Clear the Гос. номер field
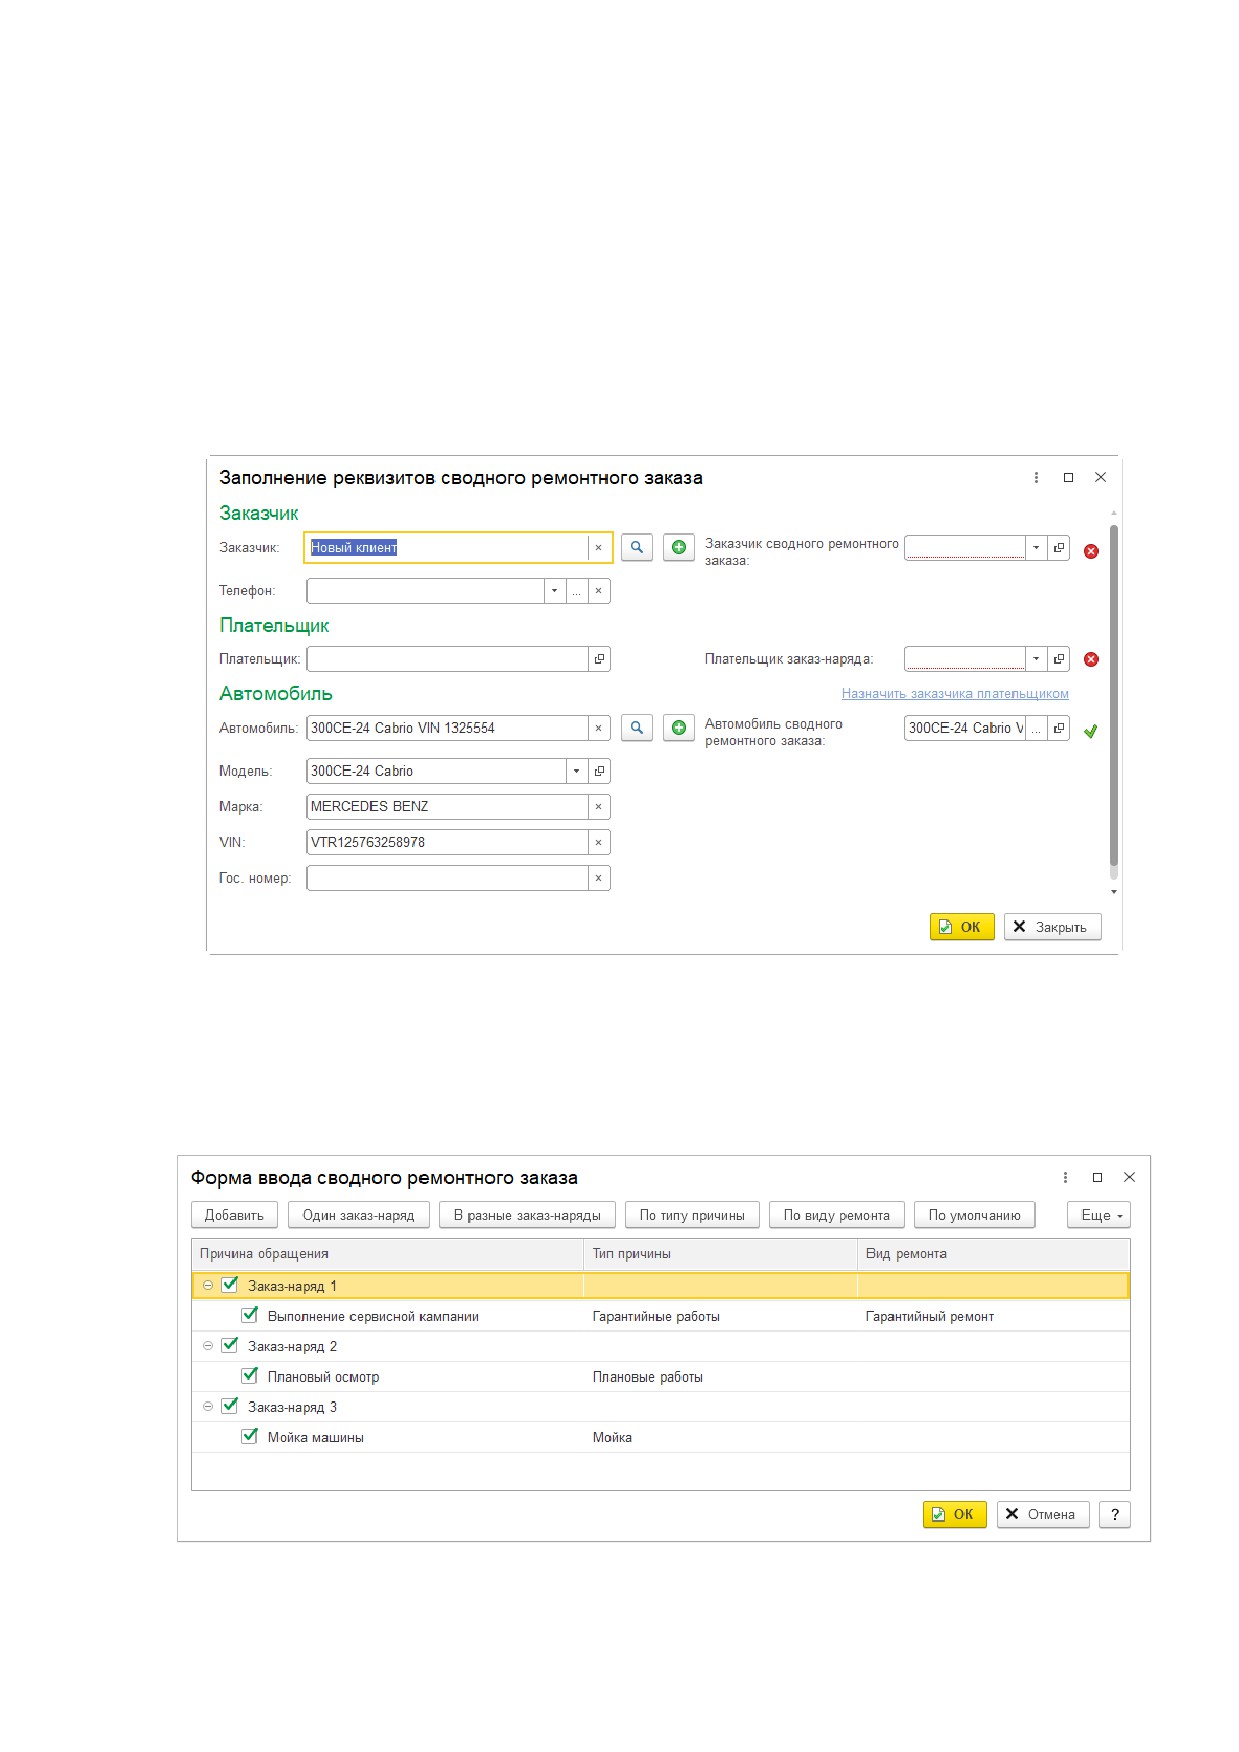The width and height of the screenshot is (1239, 1752). coord(598,878)
